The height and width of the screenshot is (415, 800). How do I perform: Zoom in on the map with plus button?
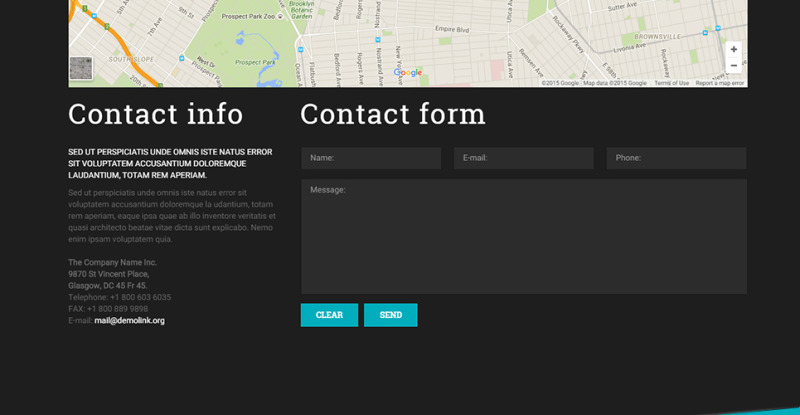[x=733, y=50]
